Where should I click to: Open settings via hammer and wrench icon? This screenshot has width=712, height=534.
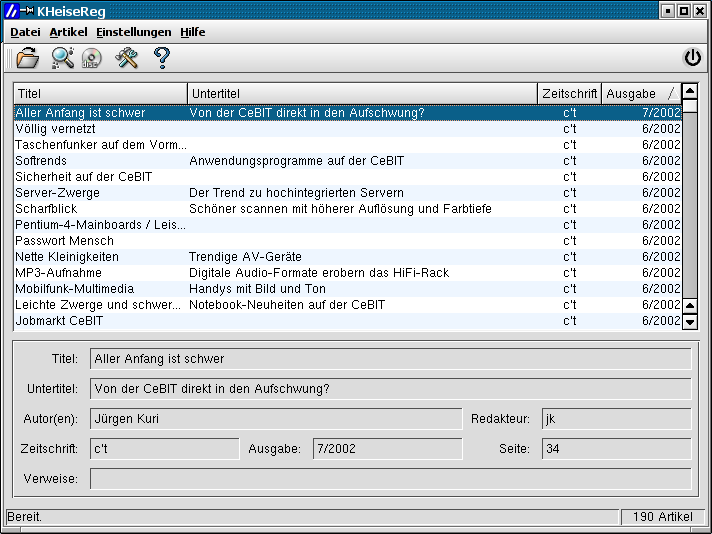click(x=127, y=58)
